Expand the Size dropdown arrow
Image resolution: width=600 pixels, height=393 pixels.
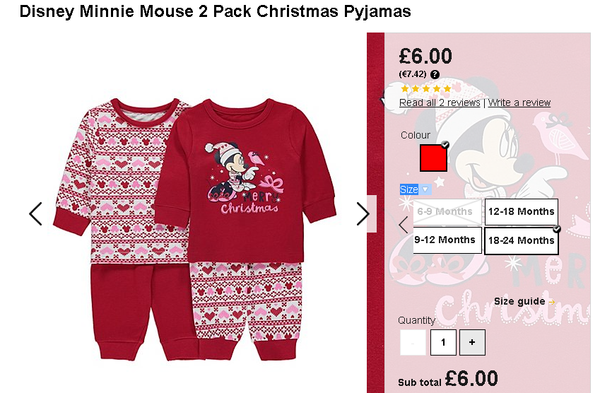click(x=425, y=189)
